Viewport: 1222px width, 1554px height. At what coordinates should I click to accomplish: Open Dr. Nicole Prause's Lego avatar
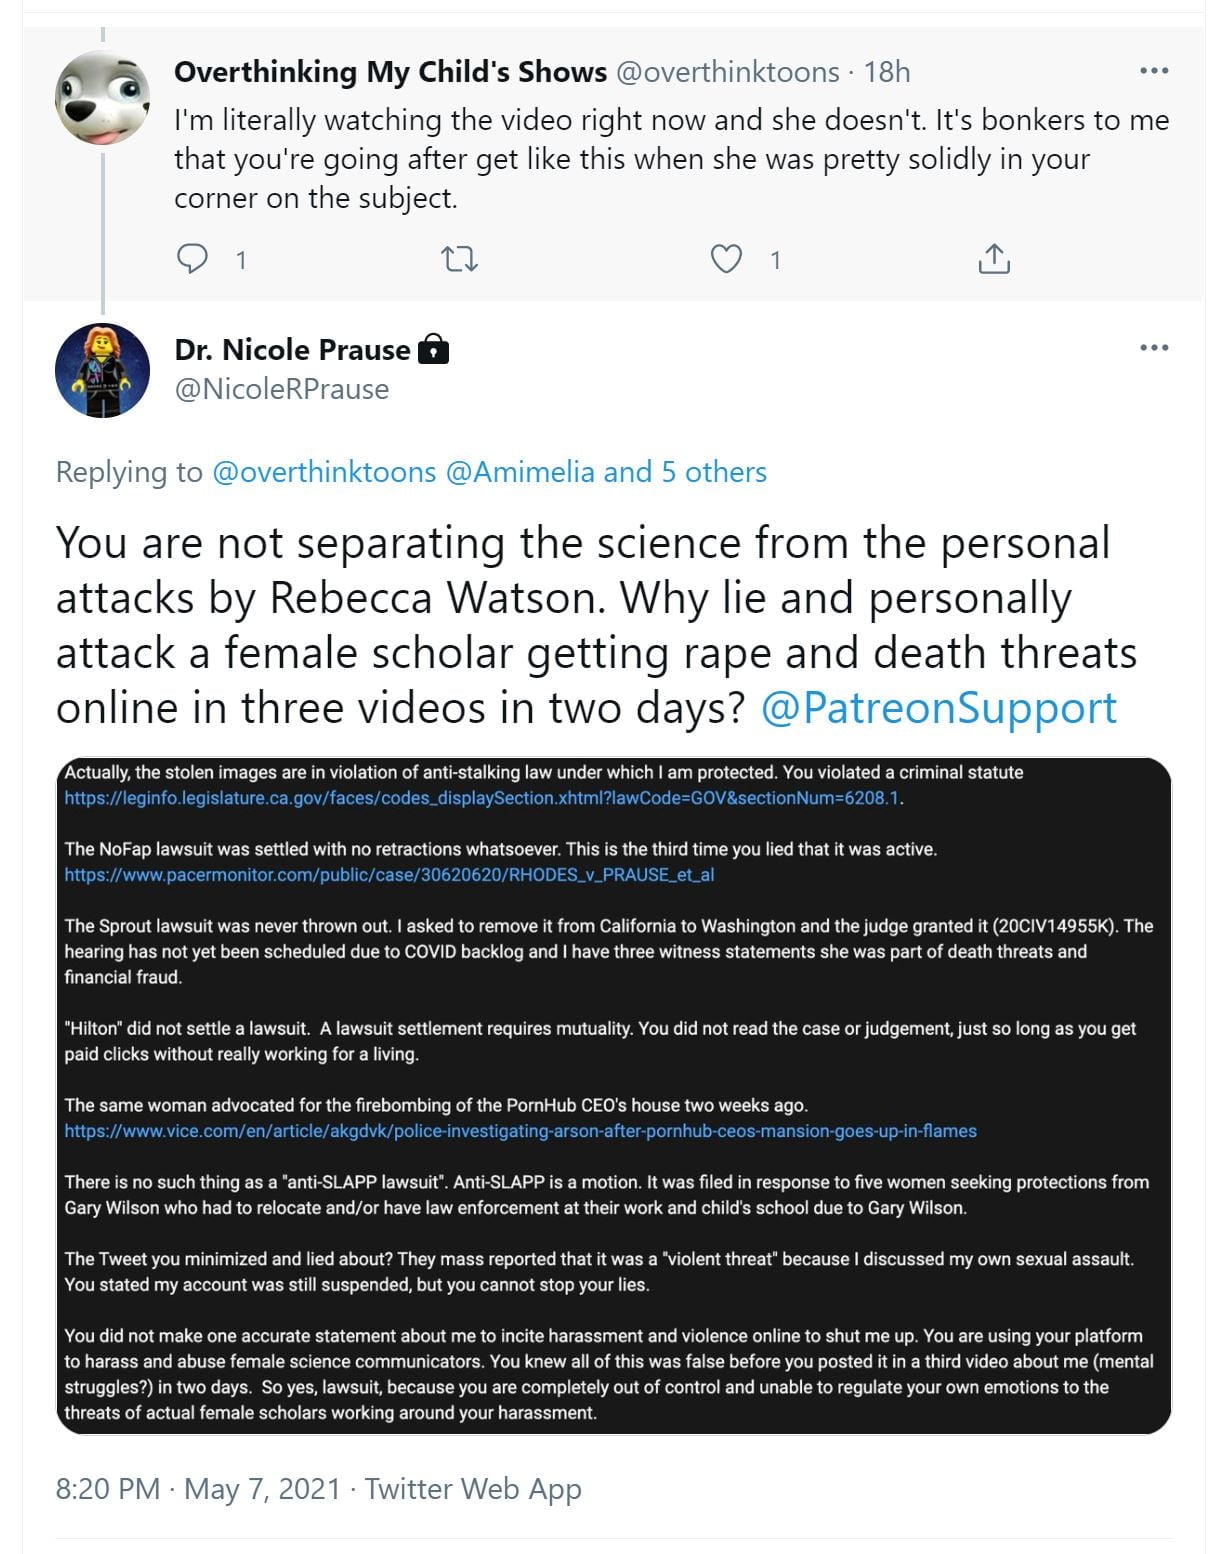pos(102,370)
